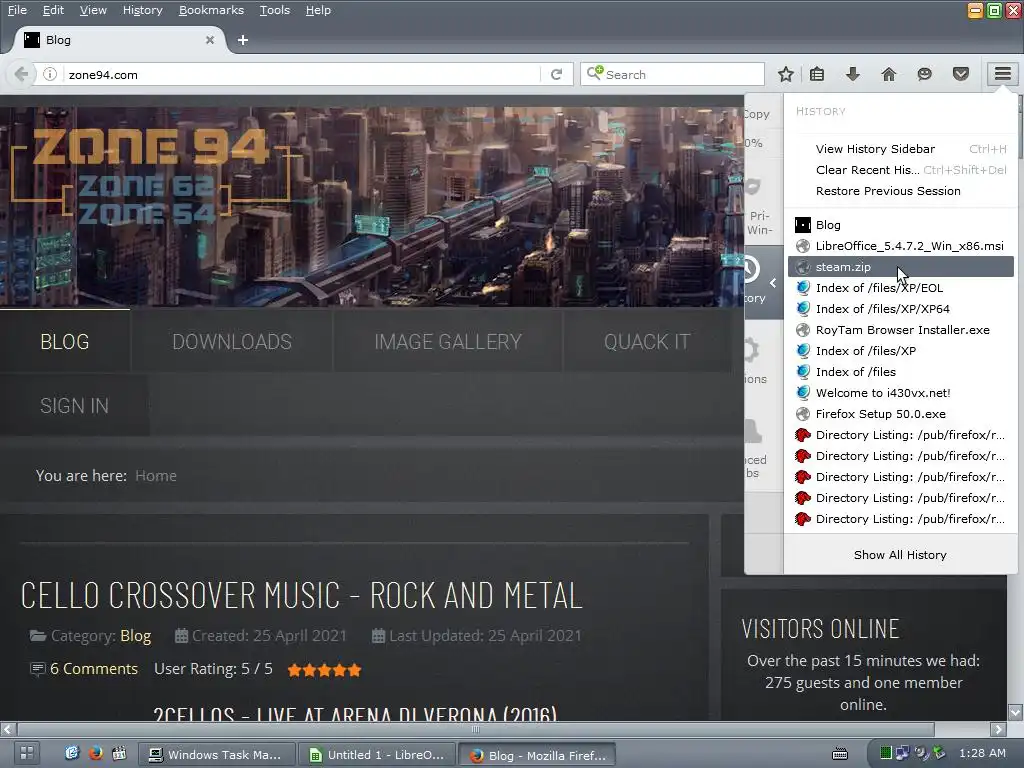Open the Downloads arrow icon
The image size is (1024, 768).
(x=852, y=74)
